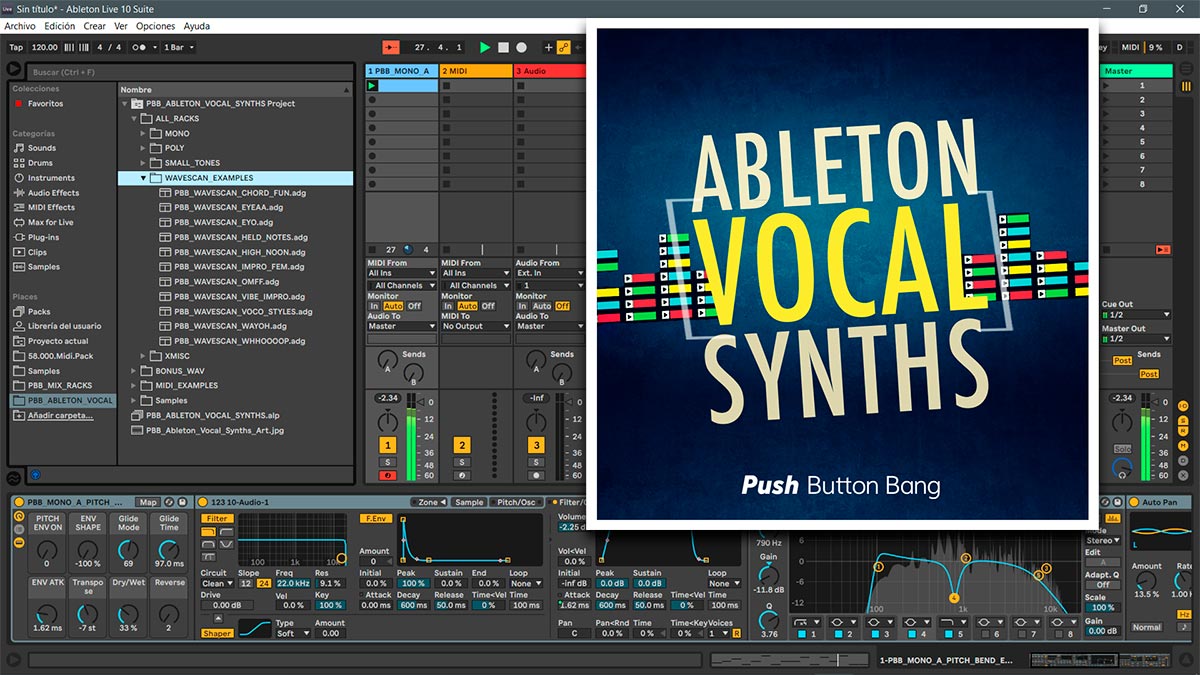Toggle Track 1 activator button

coord(387,446)
